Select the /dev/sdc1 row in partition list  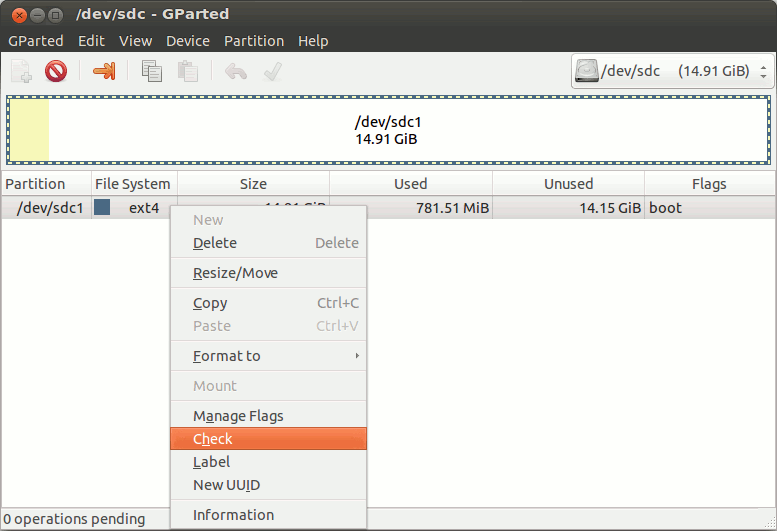(x=388, y=208)
